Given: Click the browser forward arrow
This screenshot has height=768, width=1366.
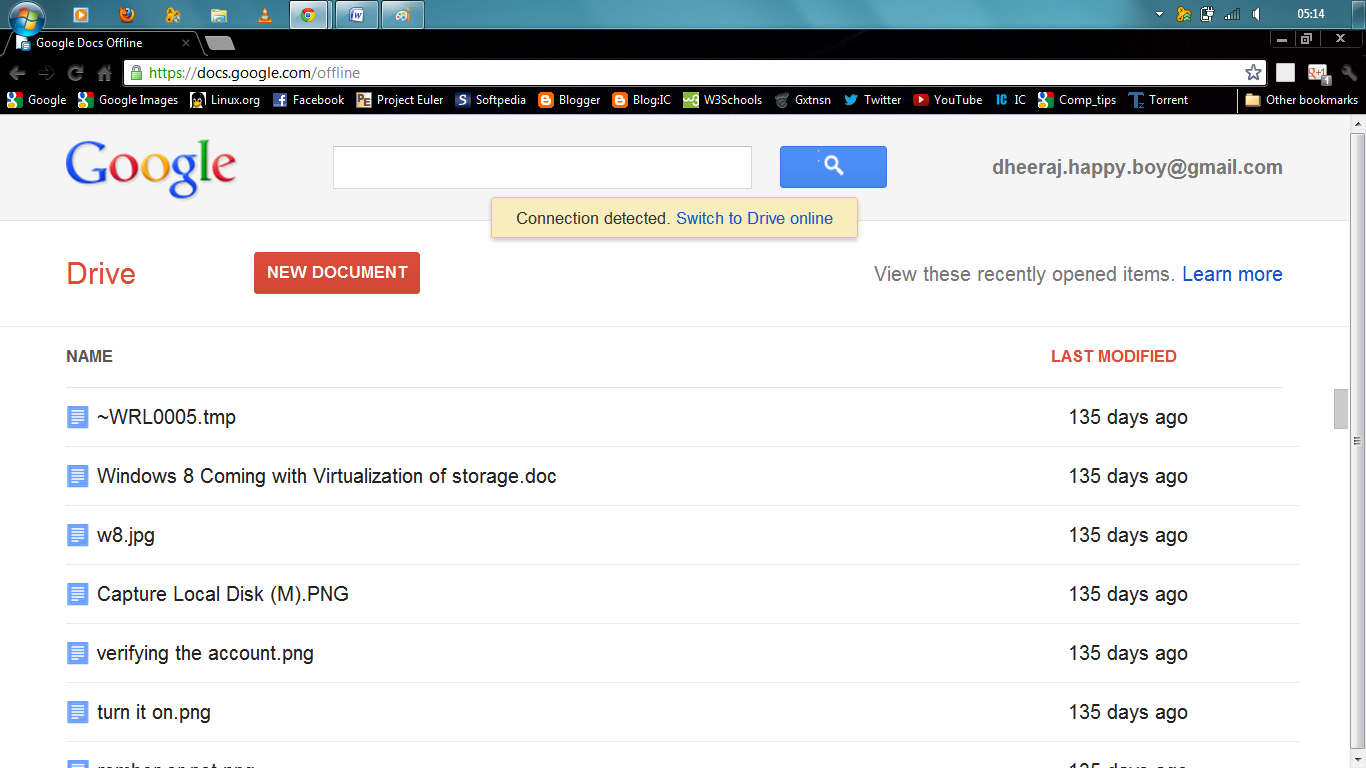Looking at the screenshot, I should [x=46, y=73].
